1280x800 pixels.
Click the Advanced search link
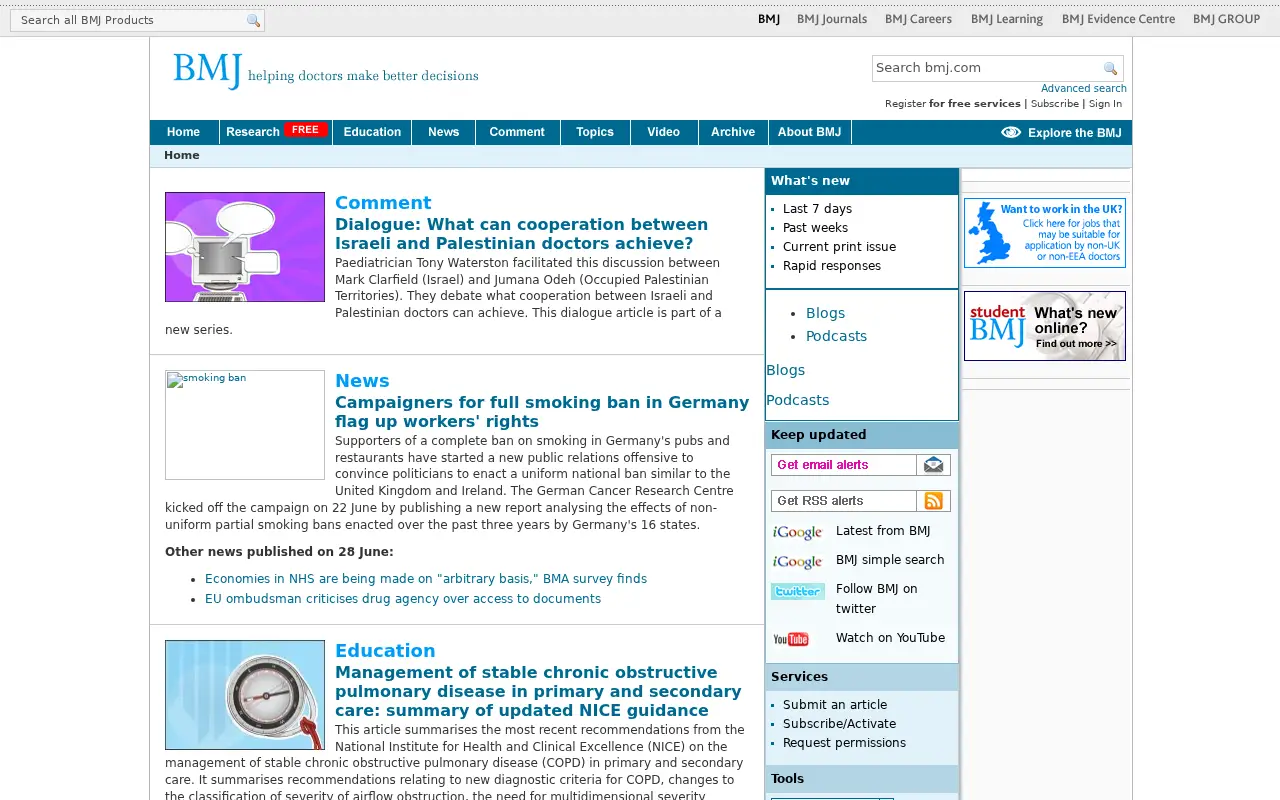[x=1084, y=89]
